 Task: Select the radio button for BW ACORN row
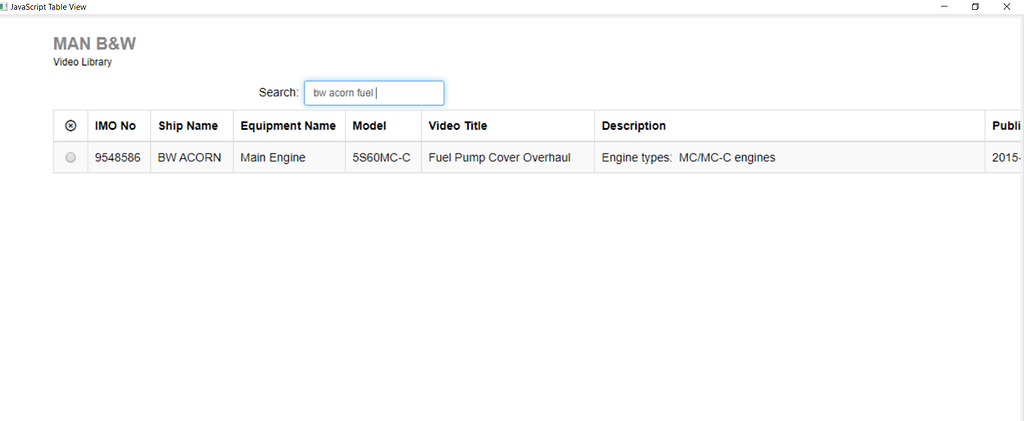tap(71, 157)
